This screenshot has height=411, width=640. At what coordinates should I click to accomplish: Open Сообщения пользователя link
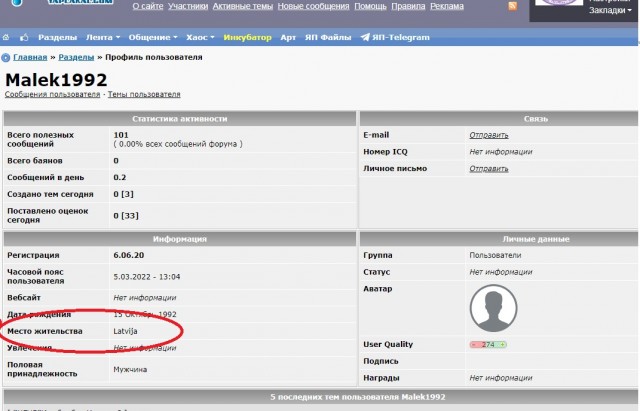[52, 94]
